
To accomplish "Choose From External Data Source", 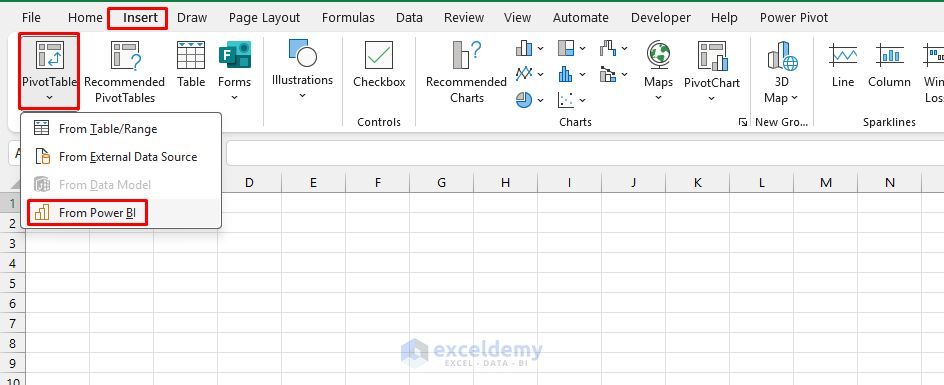I will [121, 157].
